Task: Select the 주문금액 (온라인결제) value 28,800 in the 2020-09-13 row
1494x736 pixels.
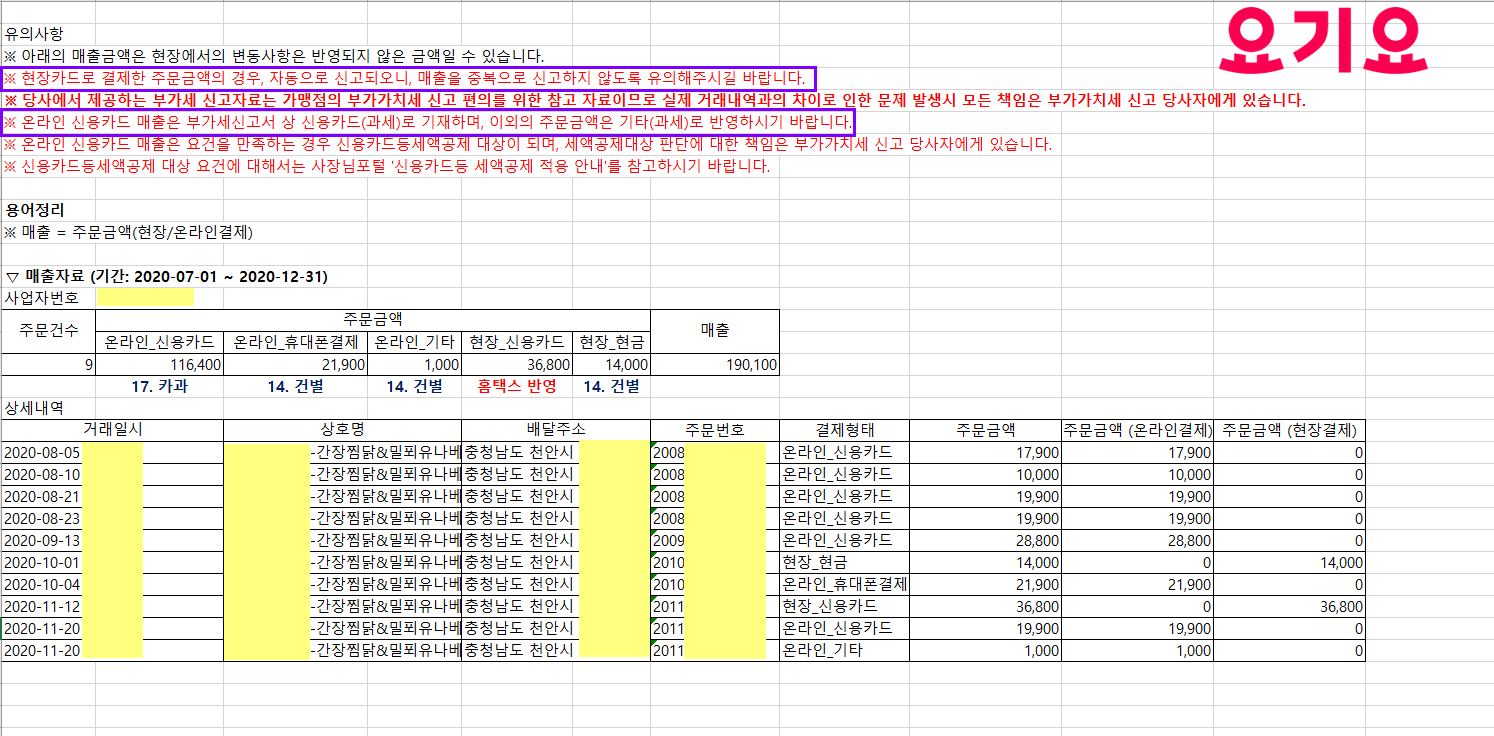Action: tap(1138, 540)
